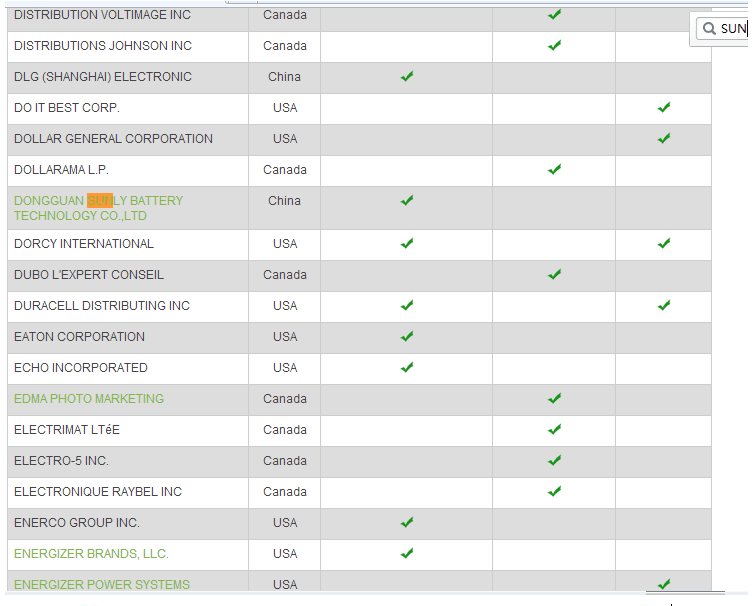Select the DORCY INTERNATIONAL company name
The image size is (754, 606).
pos(84,244)
